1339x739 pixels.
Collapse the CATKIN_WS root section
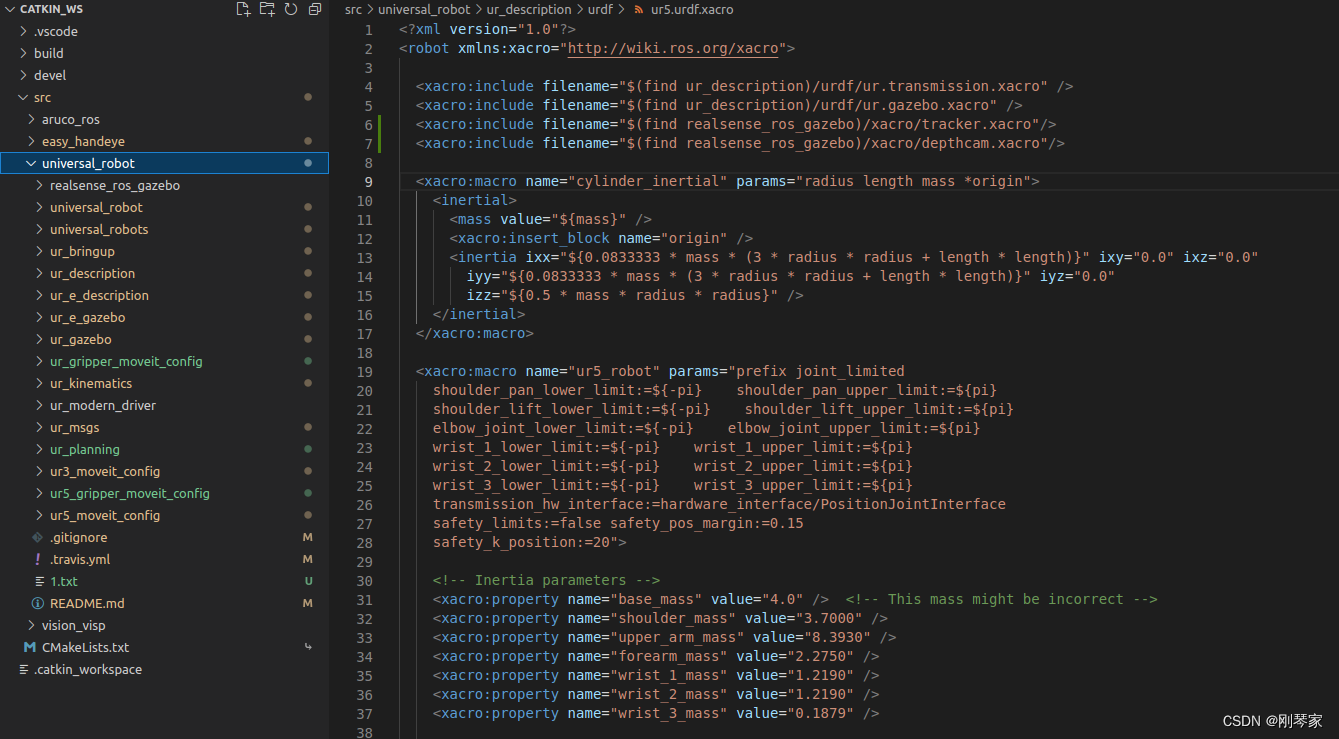(x=10, y=9)
